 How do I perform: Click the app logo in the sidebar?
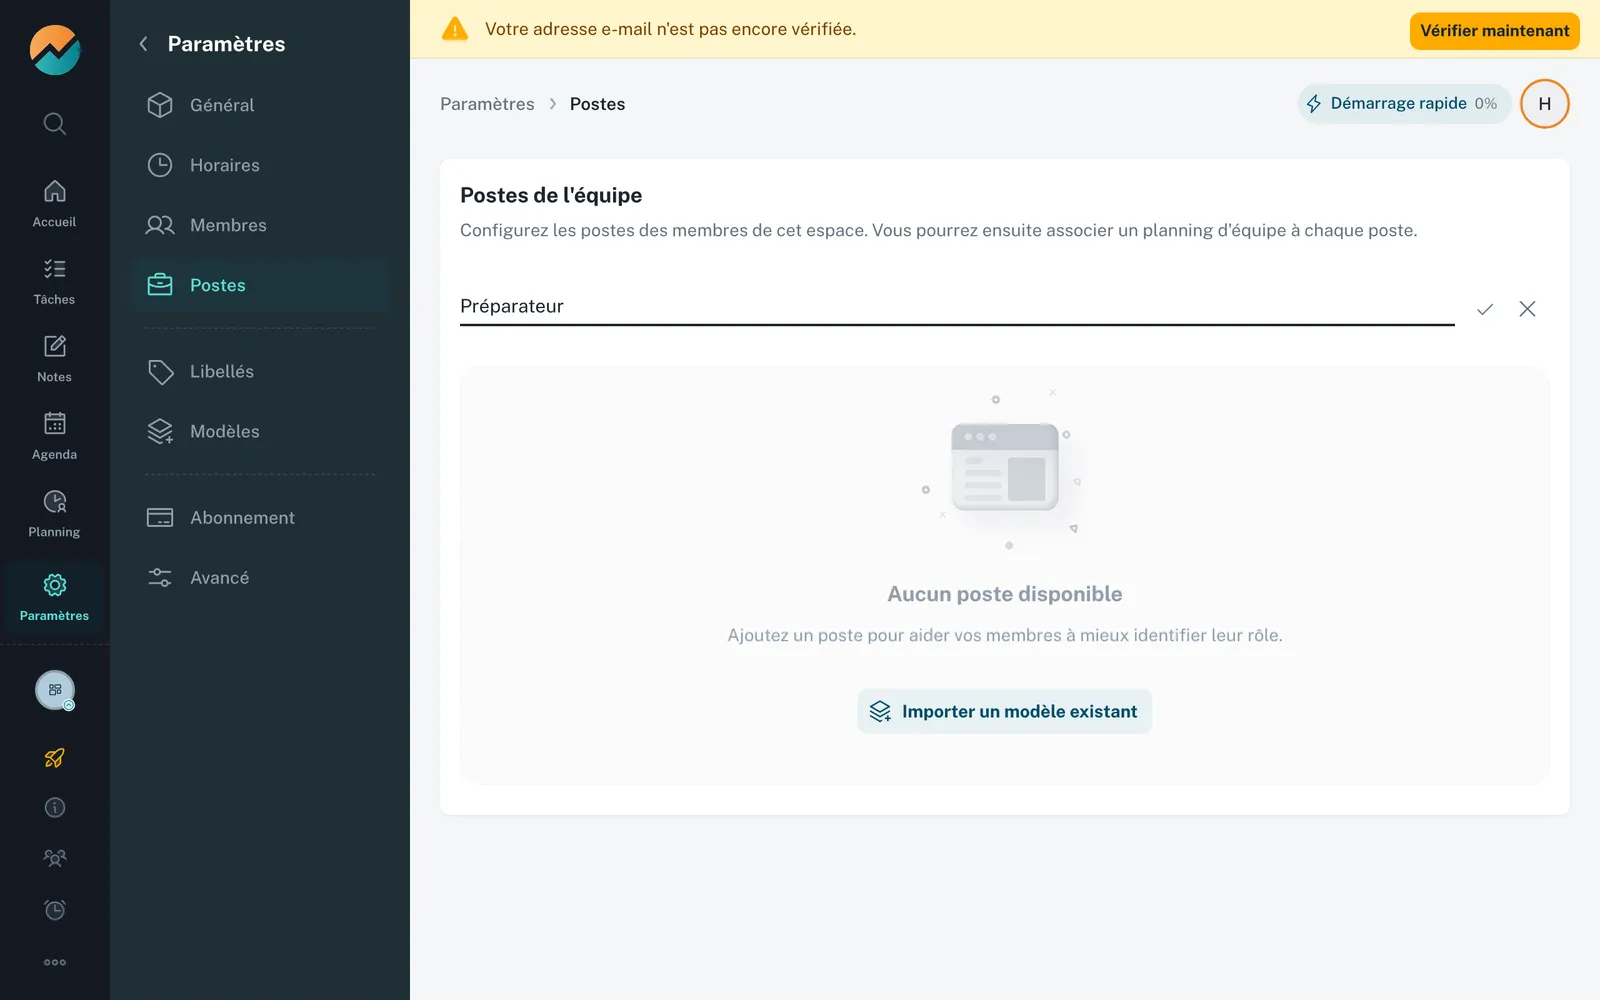[55, 50]
